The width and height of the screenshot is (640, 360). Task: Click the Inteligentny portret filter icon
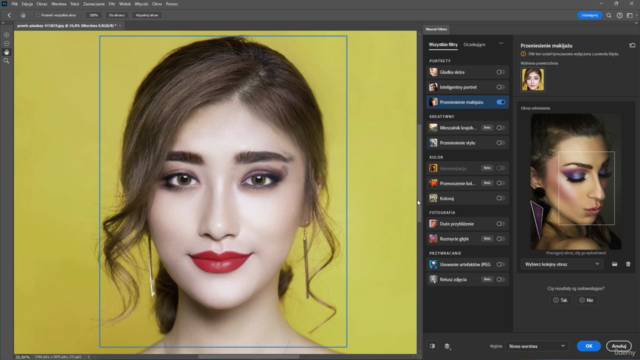(433, 87)
